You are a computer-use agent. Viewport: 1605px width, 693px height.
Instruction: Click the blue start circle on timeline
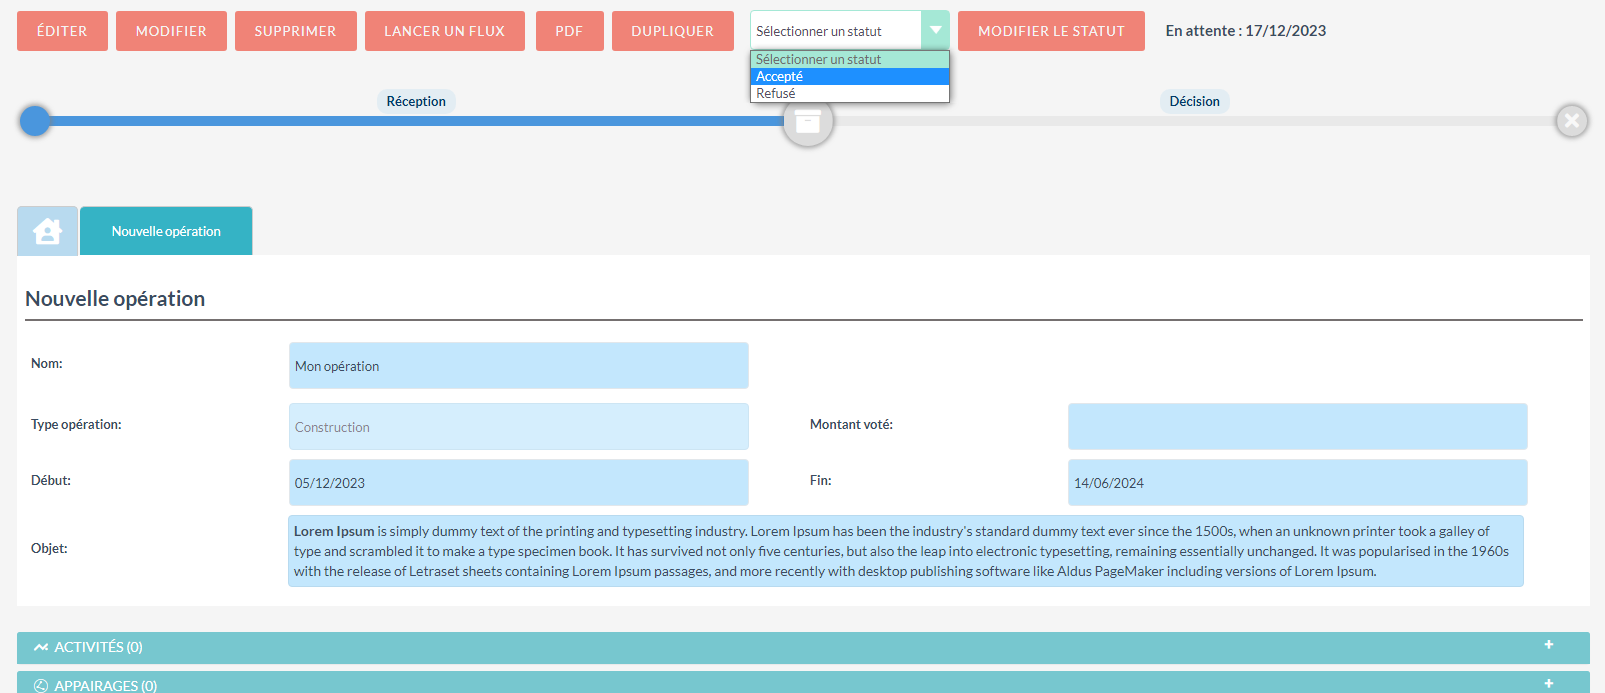(35, 121)
